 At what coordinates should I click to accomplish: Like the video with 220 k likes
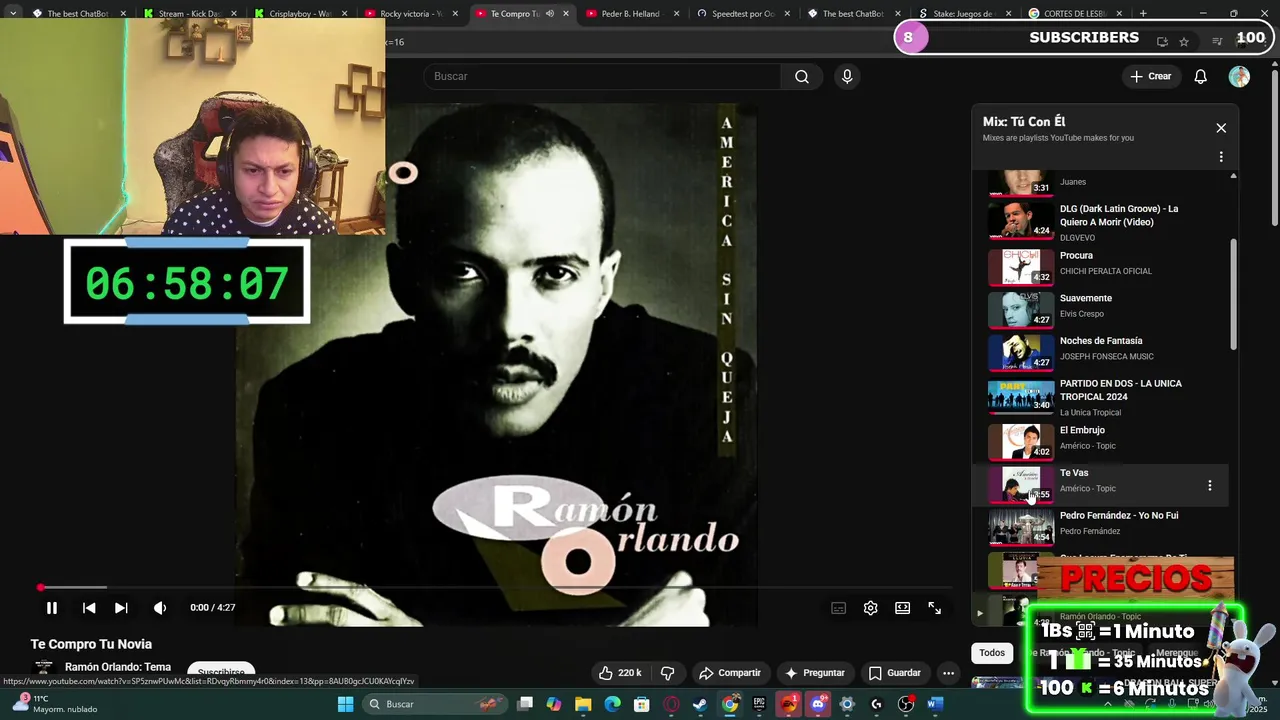tap(620, 673)
